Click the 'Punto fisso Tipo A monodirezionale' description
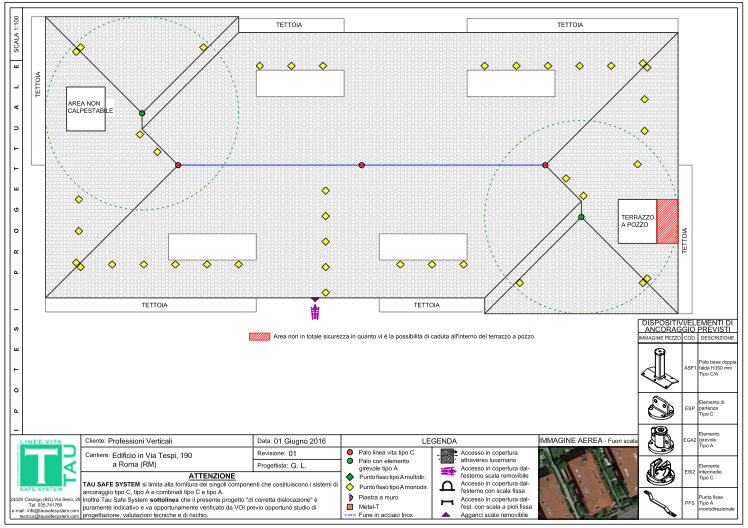 pyautogui.click(x=717, y=503)
